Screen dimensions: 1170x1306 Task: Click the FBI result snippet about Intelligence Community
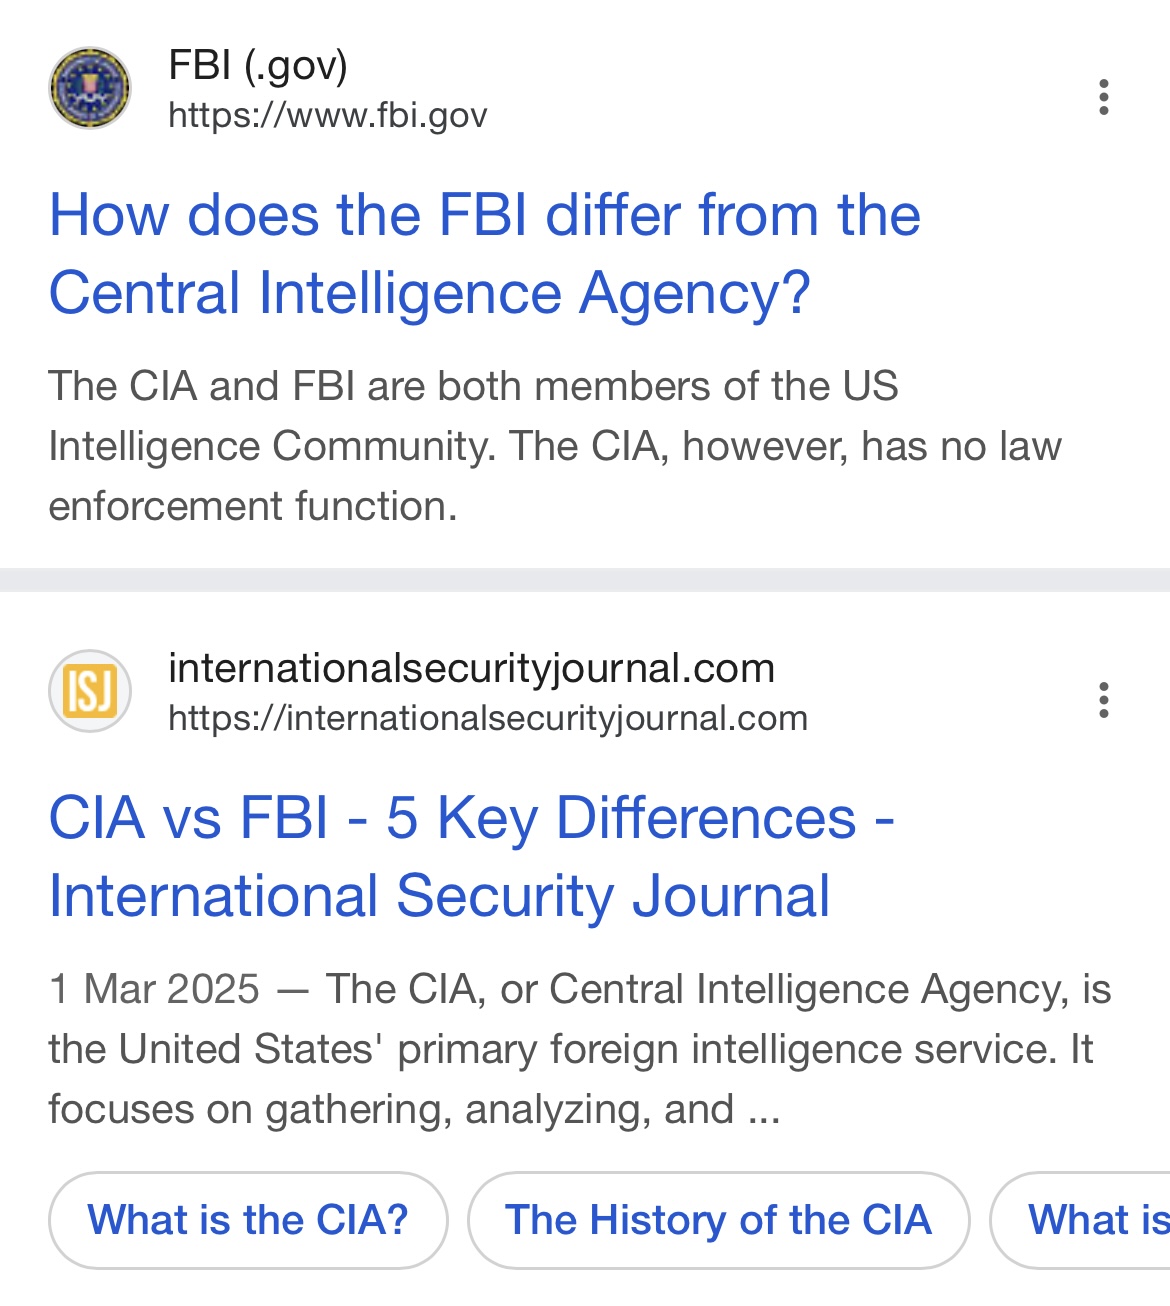click(555, 446)
